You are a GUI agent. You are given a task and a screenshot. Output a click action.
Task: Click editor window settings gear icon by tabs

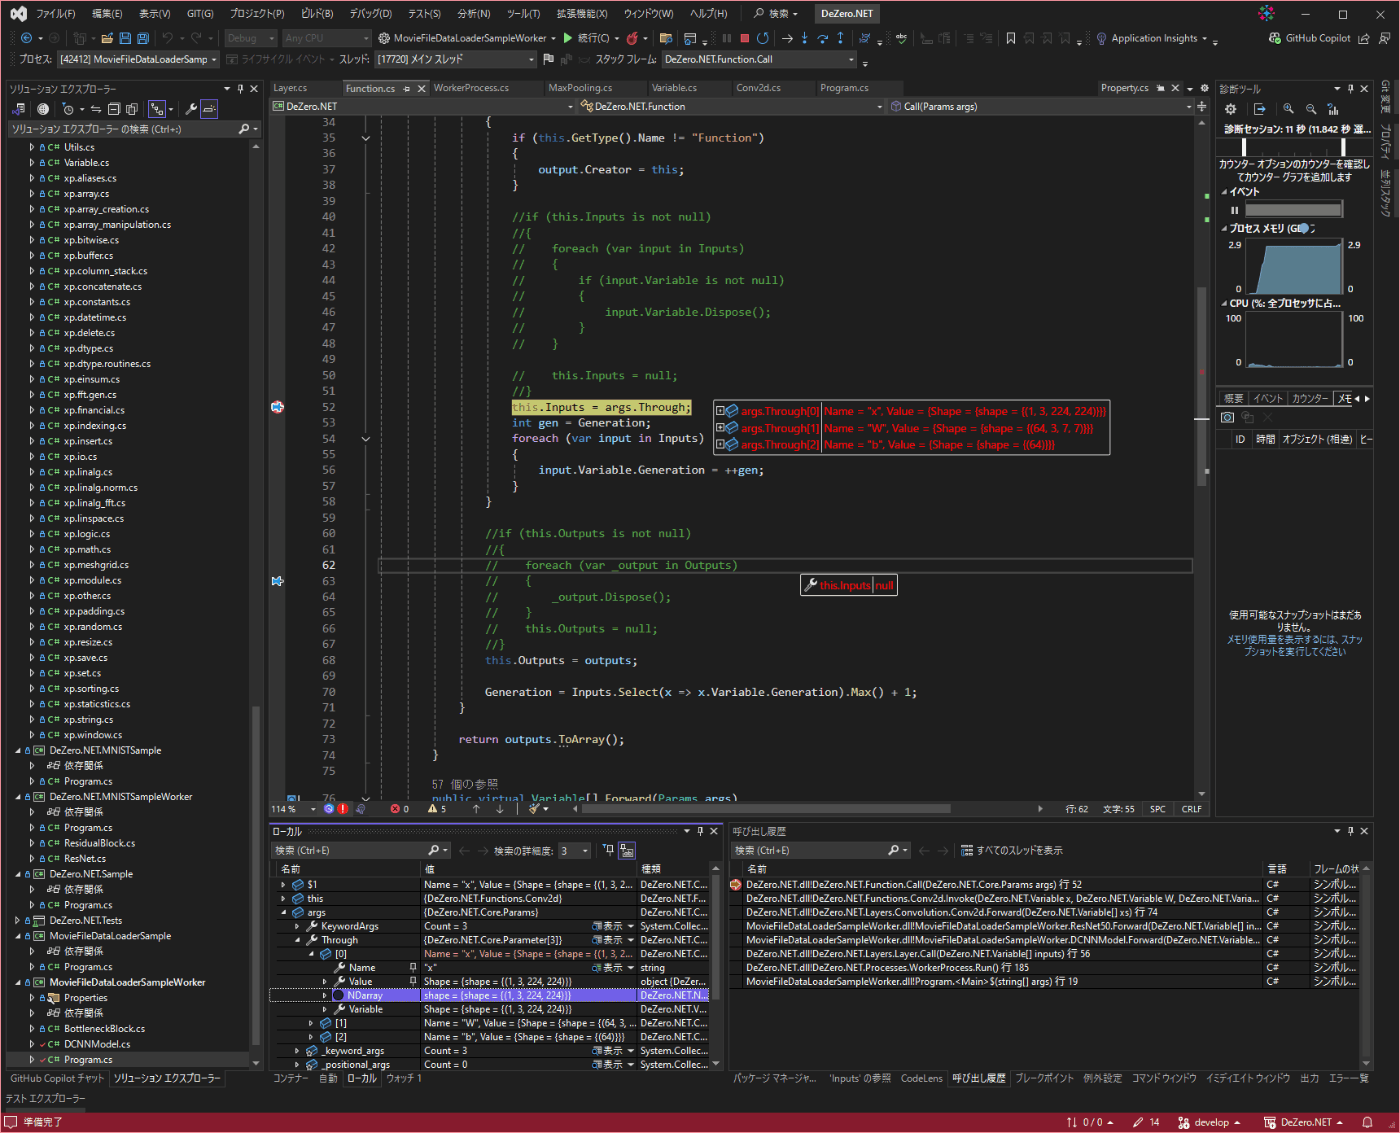(1204, 88)
